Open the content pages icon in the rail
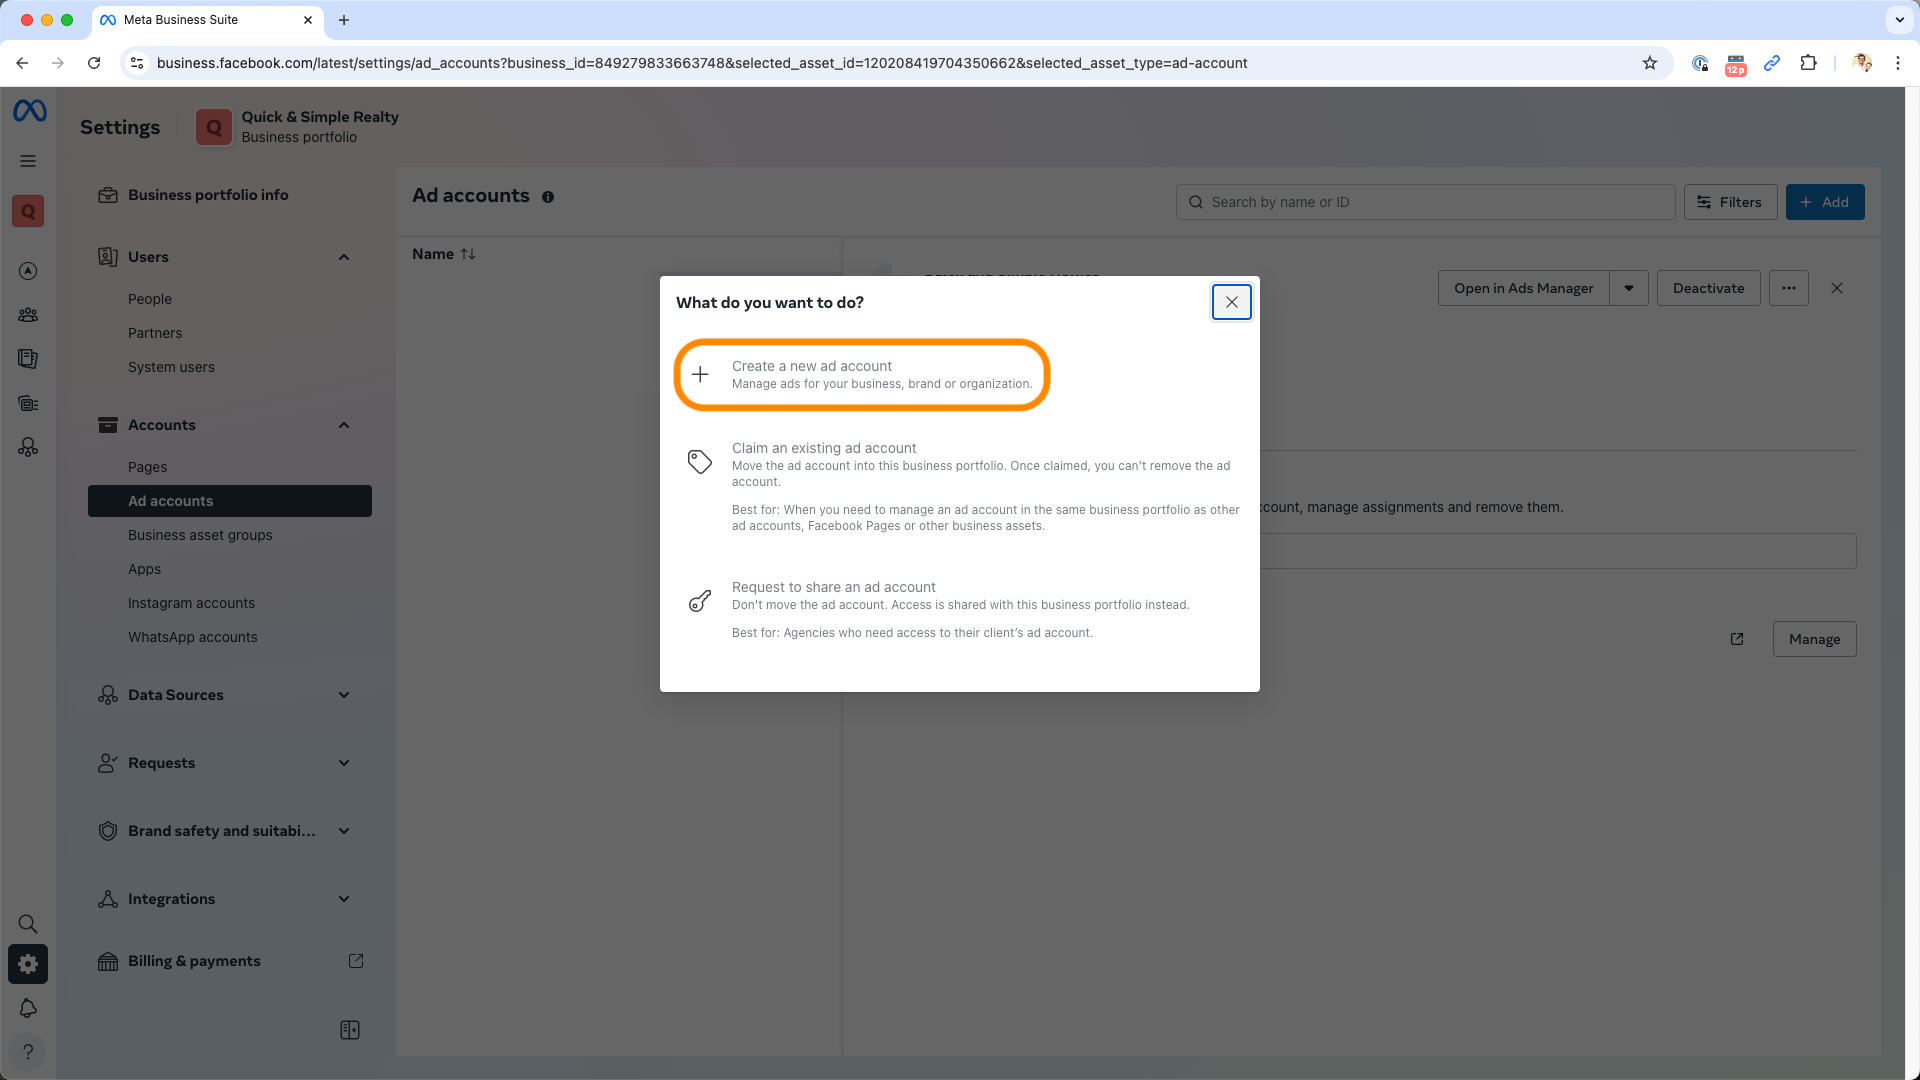Screen dimensions: 1920x1080 [x=28, y=359]
